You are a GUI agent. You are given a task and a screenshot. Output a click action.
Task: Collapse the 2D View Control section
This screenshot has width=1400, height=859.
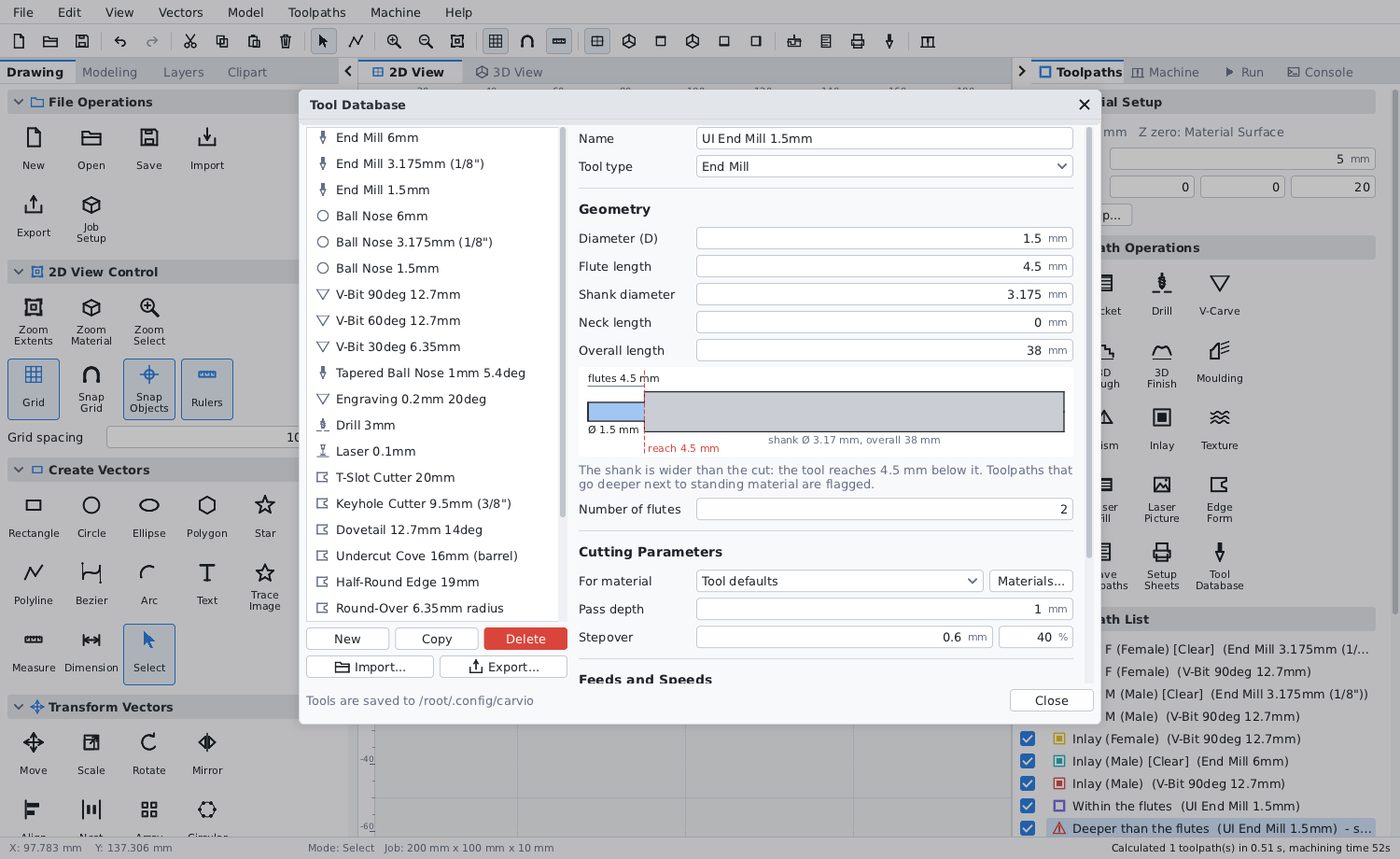(x=18, y=272)
